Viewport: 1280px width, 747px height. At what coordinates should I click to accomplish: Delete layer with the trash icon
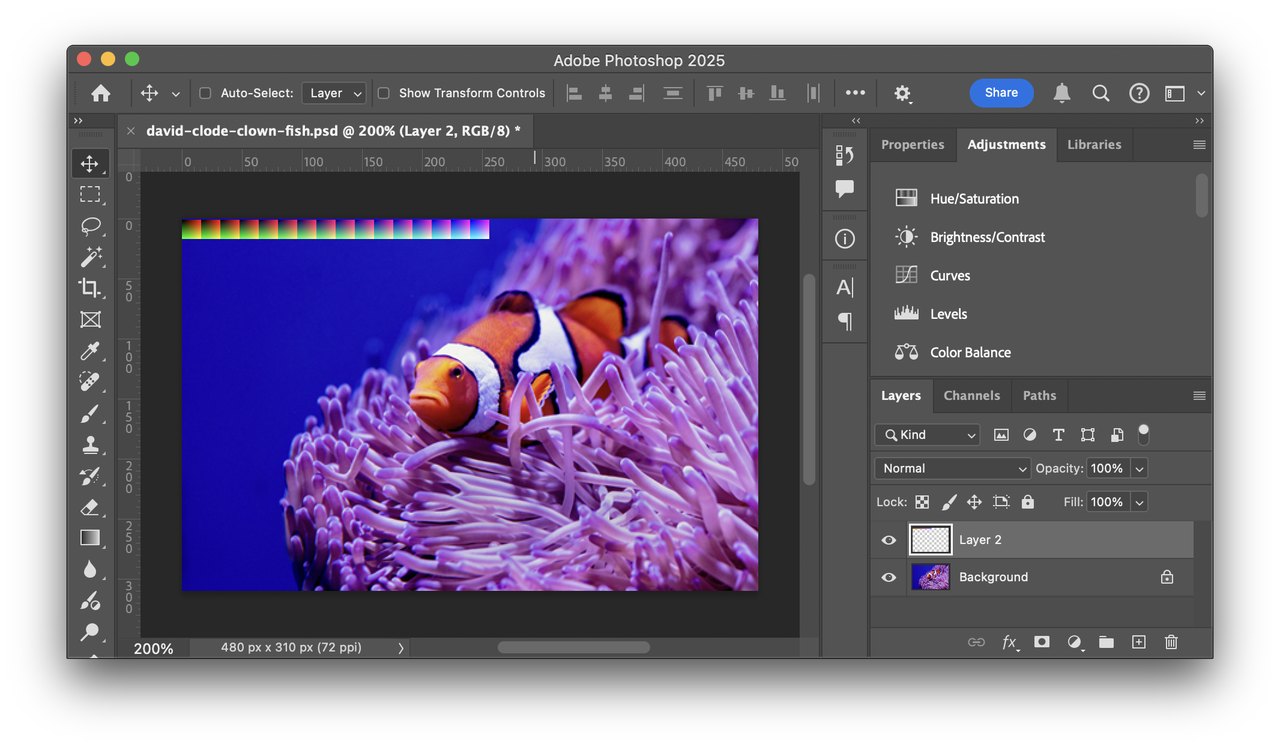coord(1171,642)
